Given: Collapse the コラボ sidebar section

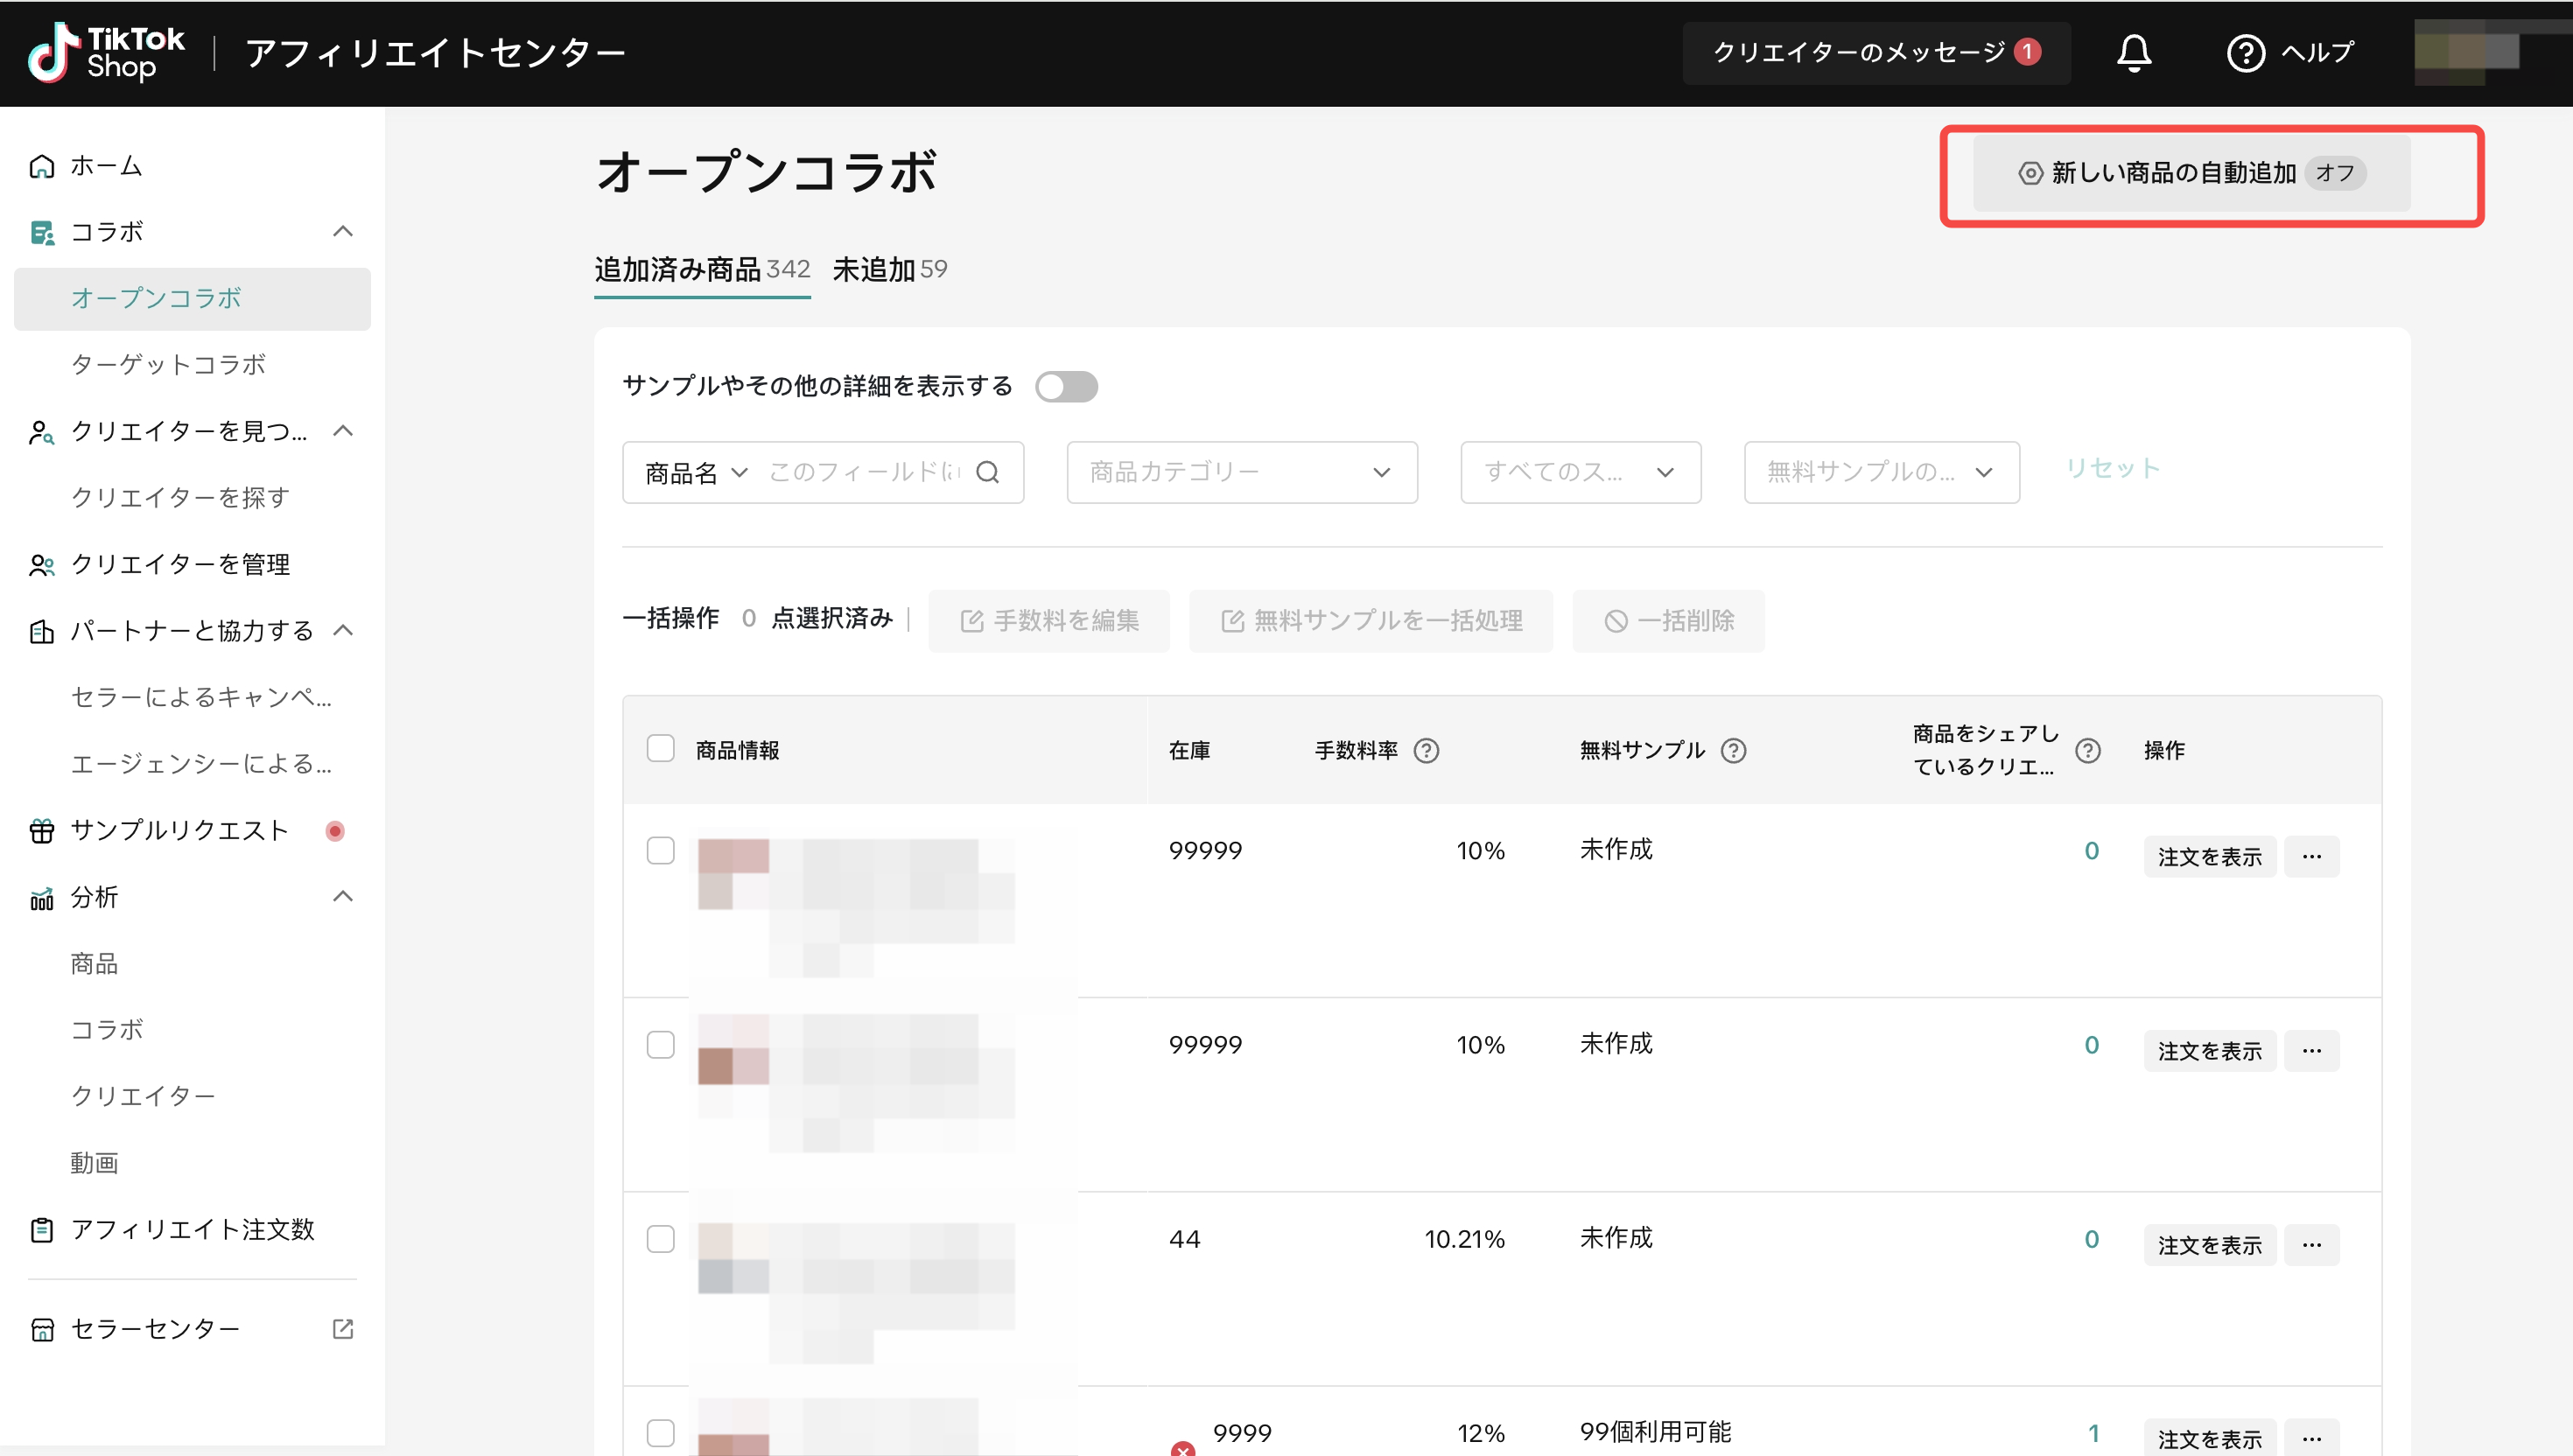Looking at the screenshot, I should [x=343, y=232].
